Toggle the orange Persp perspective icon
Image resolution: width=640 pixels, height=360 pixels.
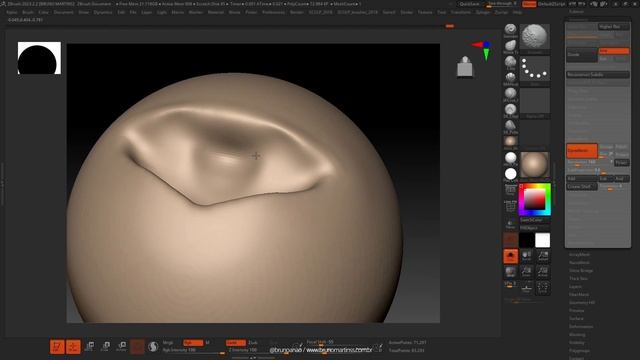tap(510, 256)
